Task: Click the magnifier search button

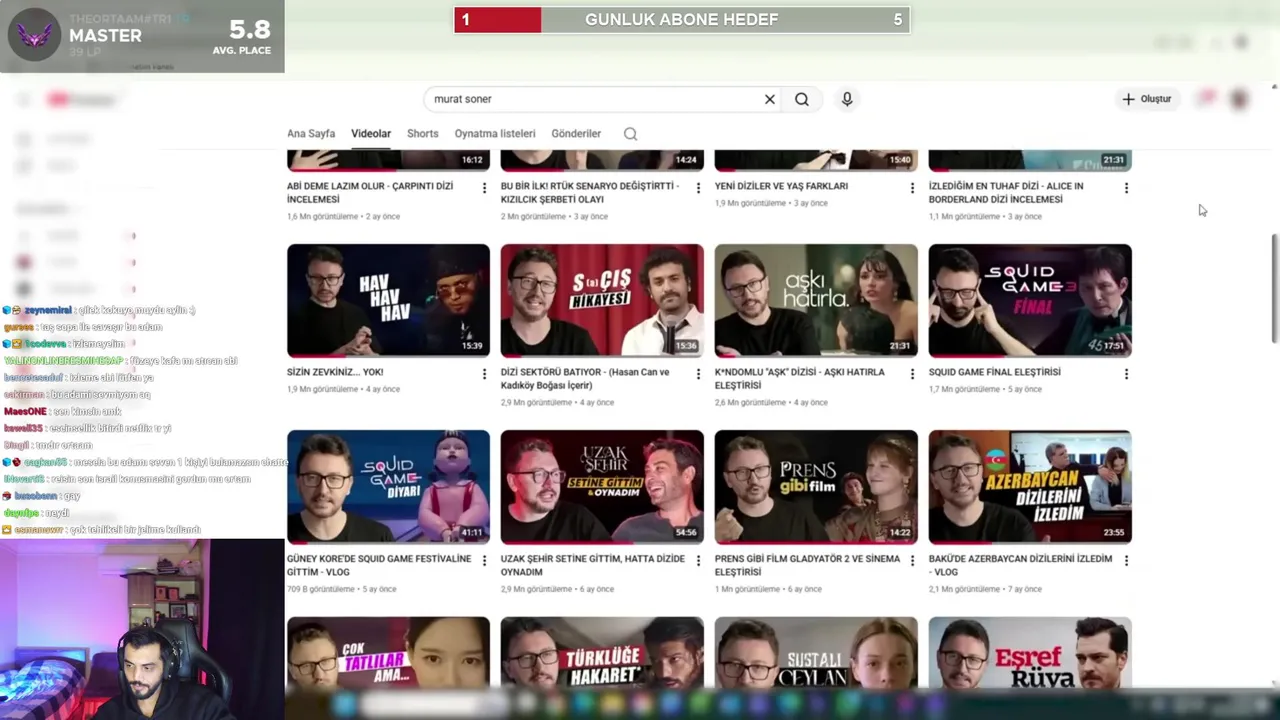Action: [802, 99]
